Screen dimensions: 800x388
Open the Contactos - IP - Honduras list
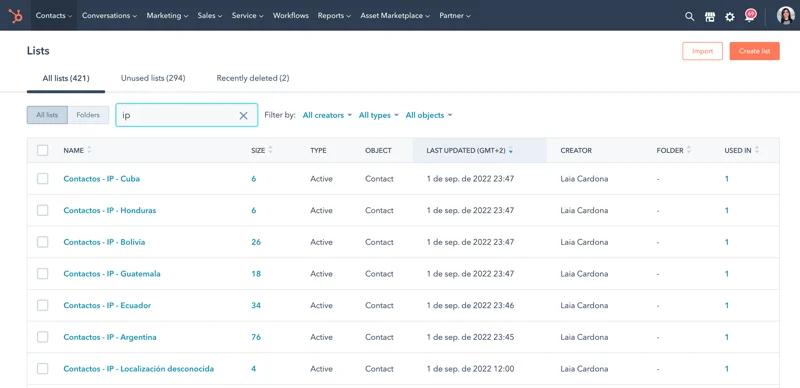coord(110,210)
